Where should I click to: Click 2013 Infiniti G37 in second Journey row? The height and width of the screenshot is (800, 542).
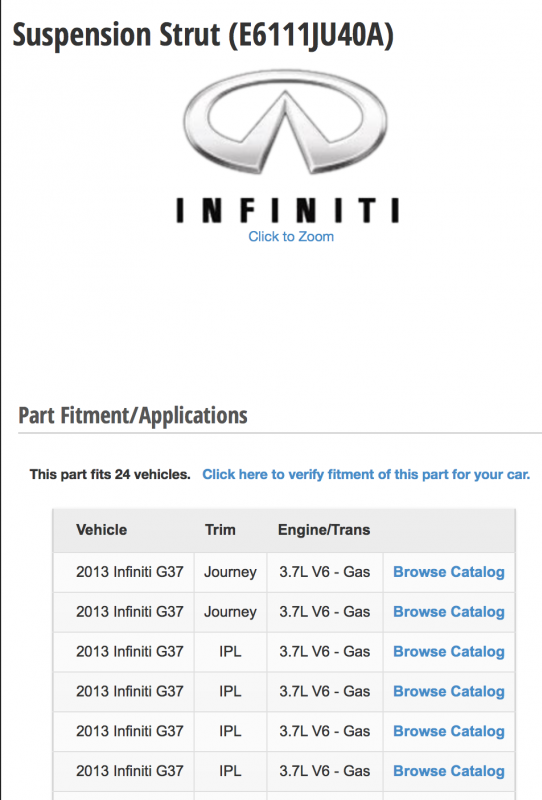130,612
